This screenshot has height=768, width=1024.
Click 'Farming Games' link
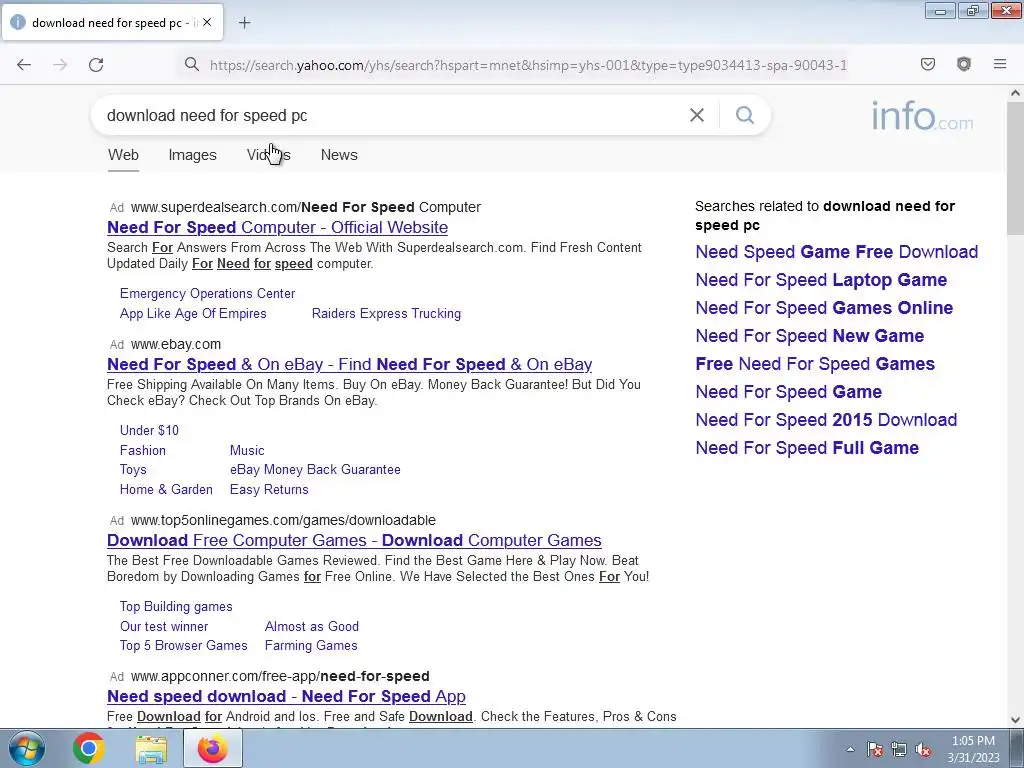(x=311, y=645)
